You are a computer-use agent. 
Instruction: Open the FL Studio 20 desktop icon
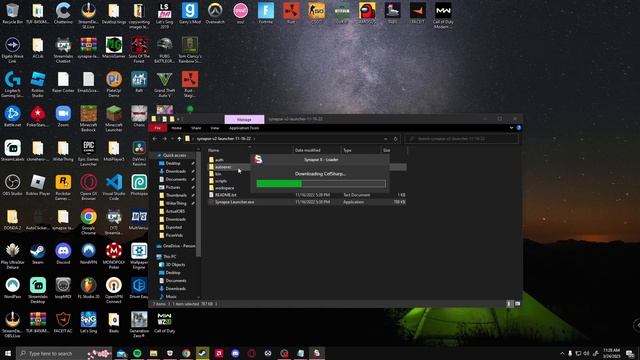(x=88, y=288)
